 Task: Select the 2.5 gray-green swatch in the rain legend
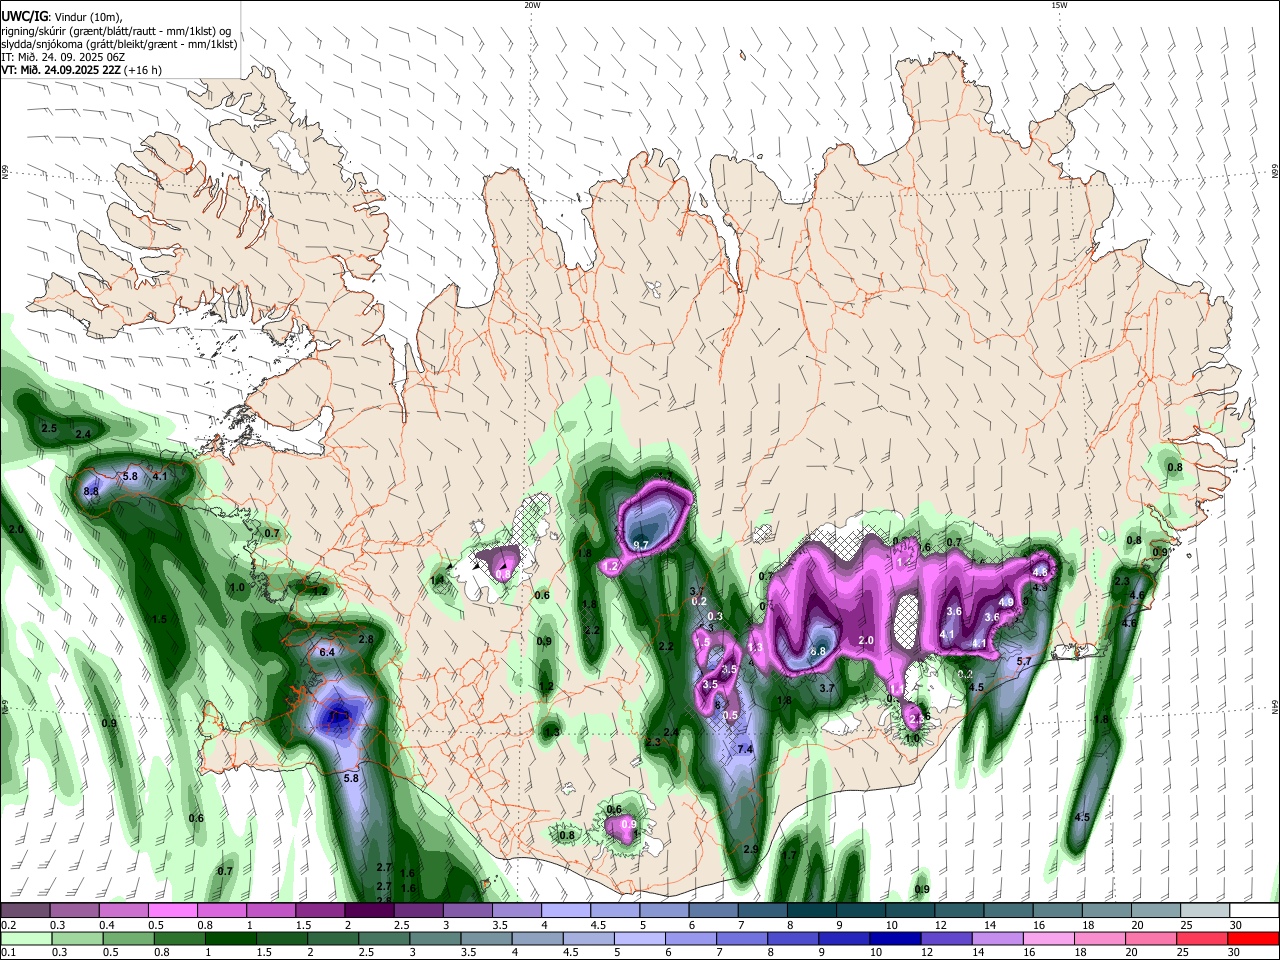click(x=383, y=938)
